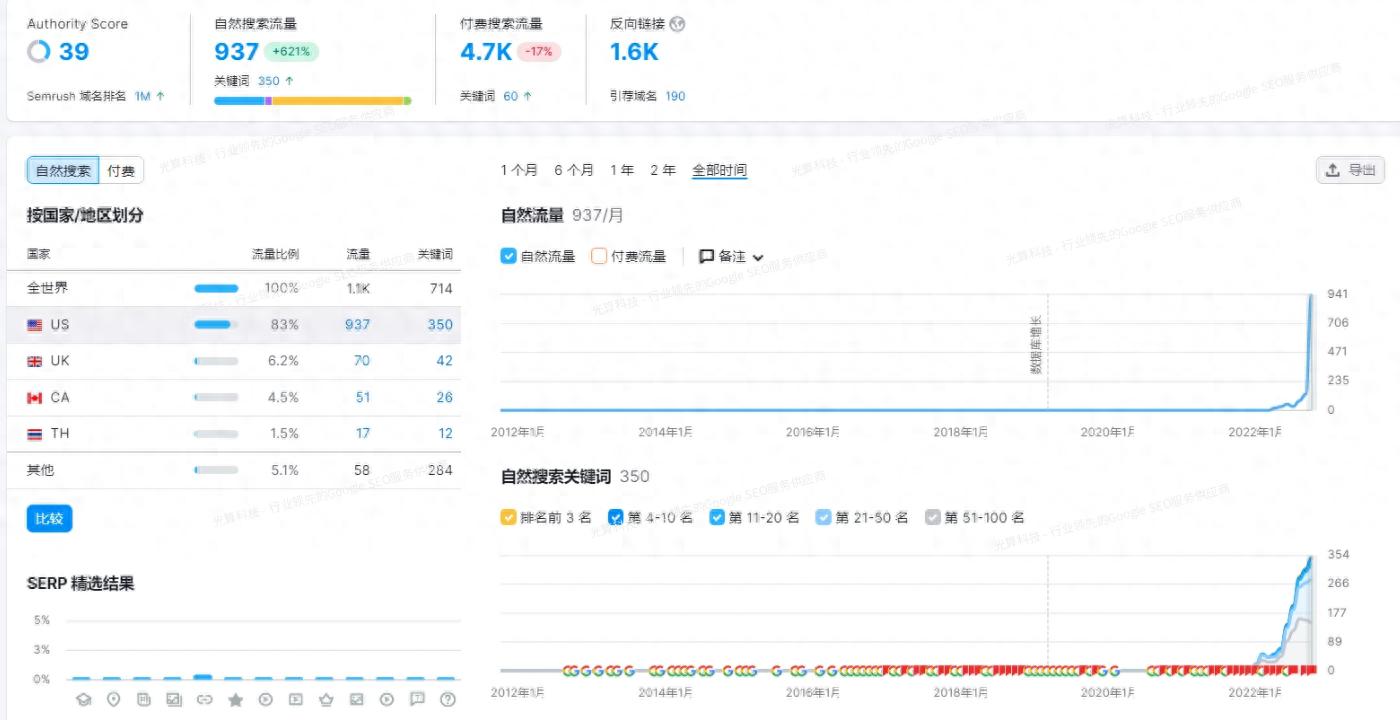This screenshot has width=1400, height=720.
Task: Click the link chain SERP feature icon
Action: (204, 700)
